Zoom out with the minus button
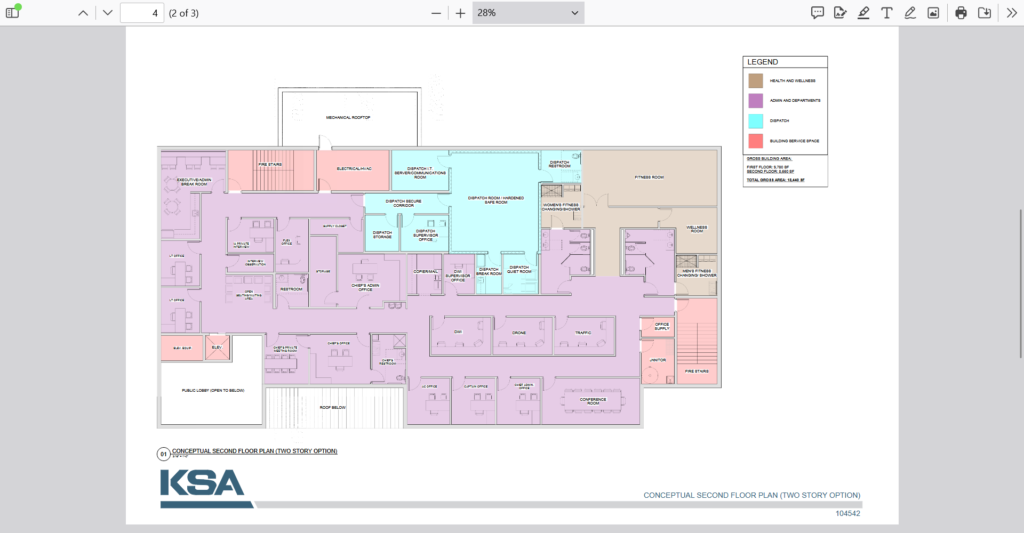Image resolution: width=1024 pixels, height=533 pixels. click(x=435, y=13)
